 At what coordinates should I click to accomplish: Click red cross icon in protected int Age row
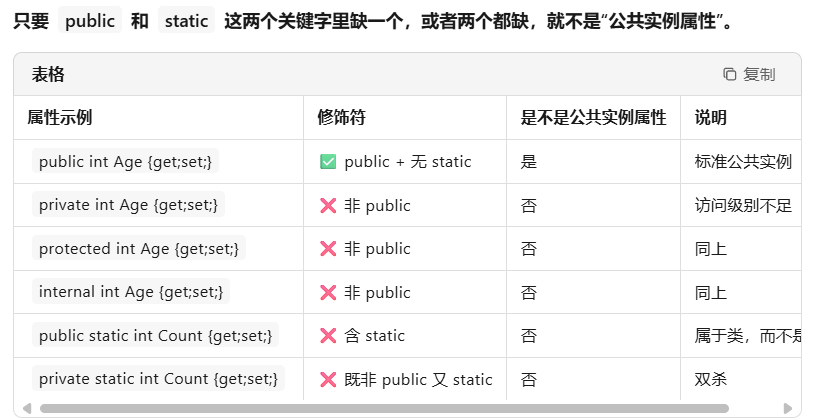pyautogui.click(x=328, y=249)
